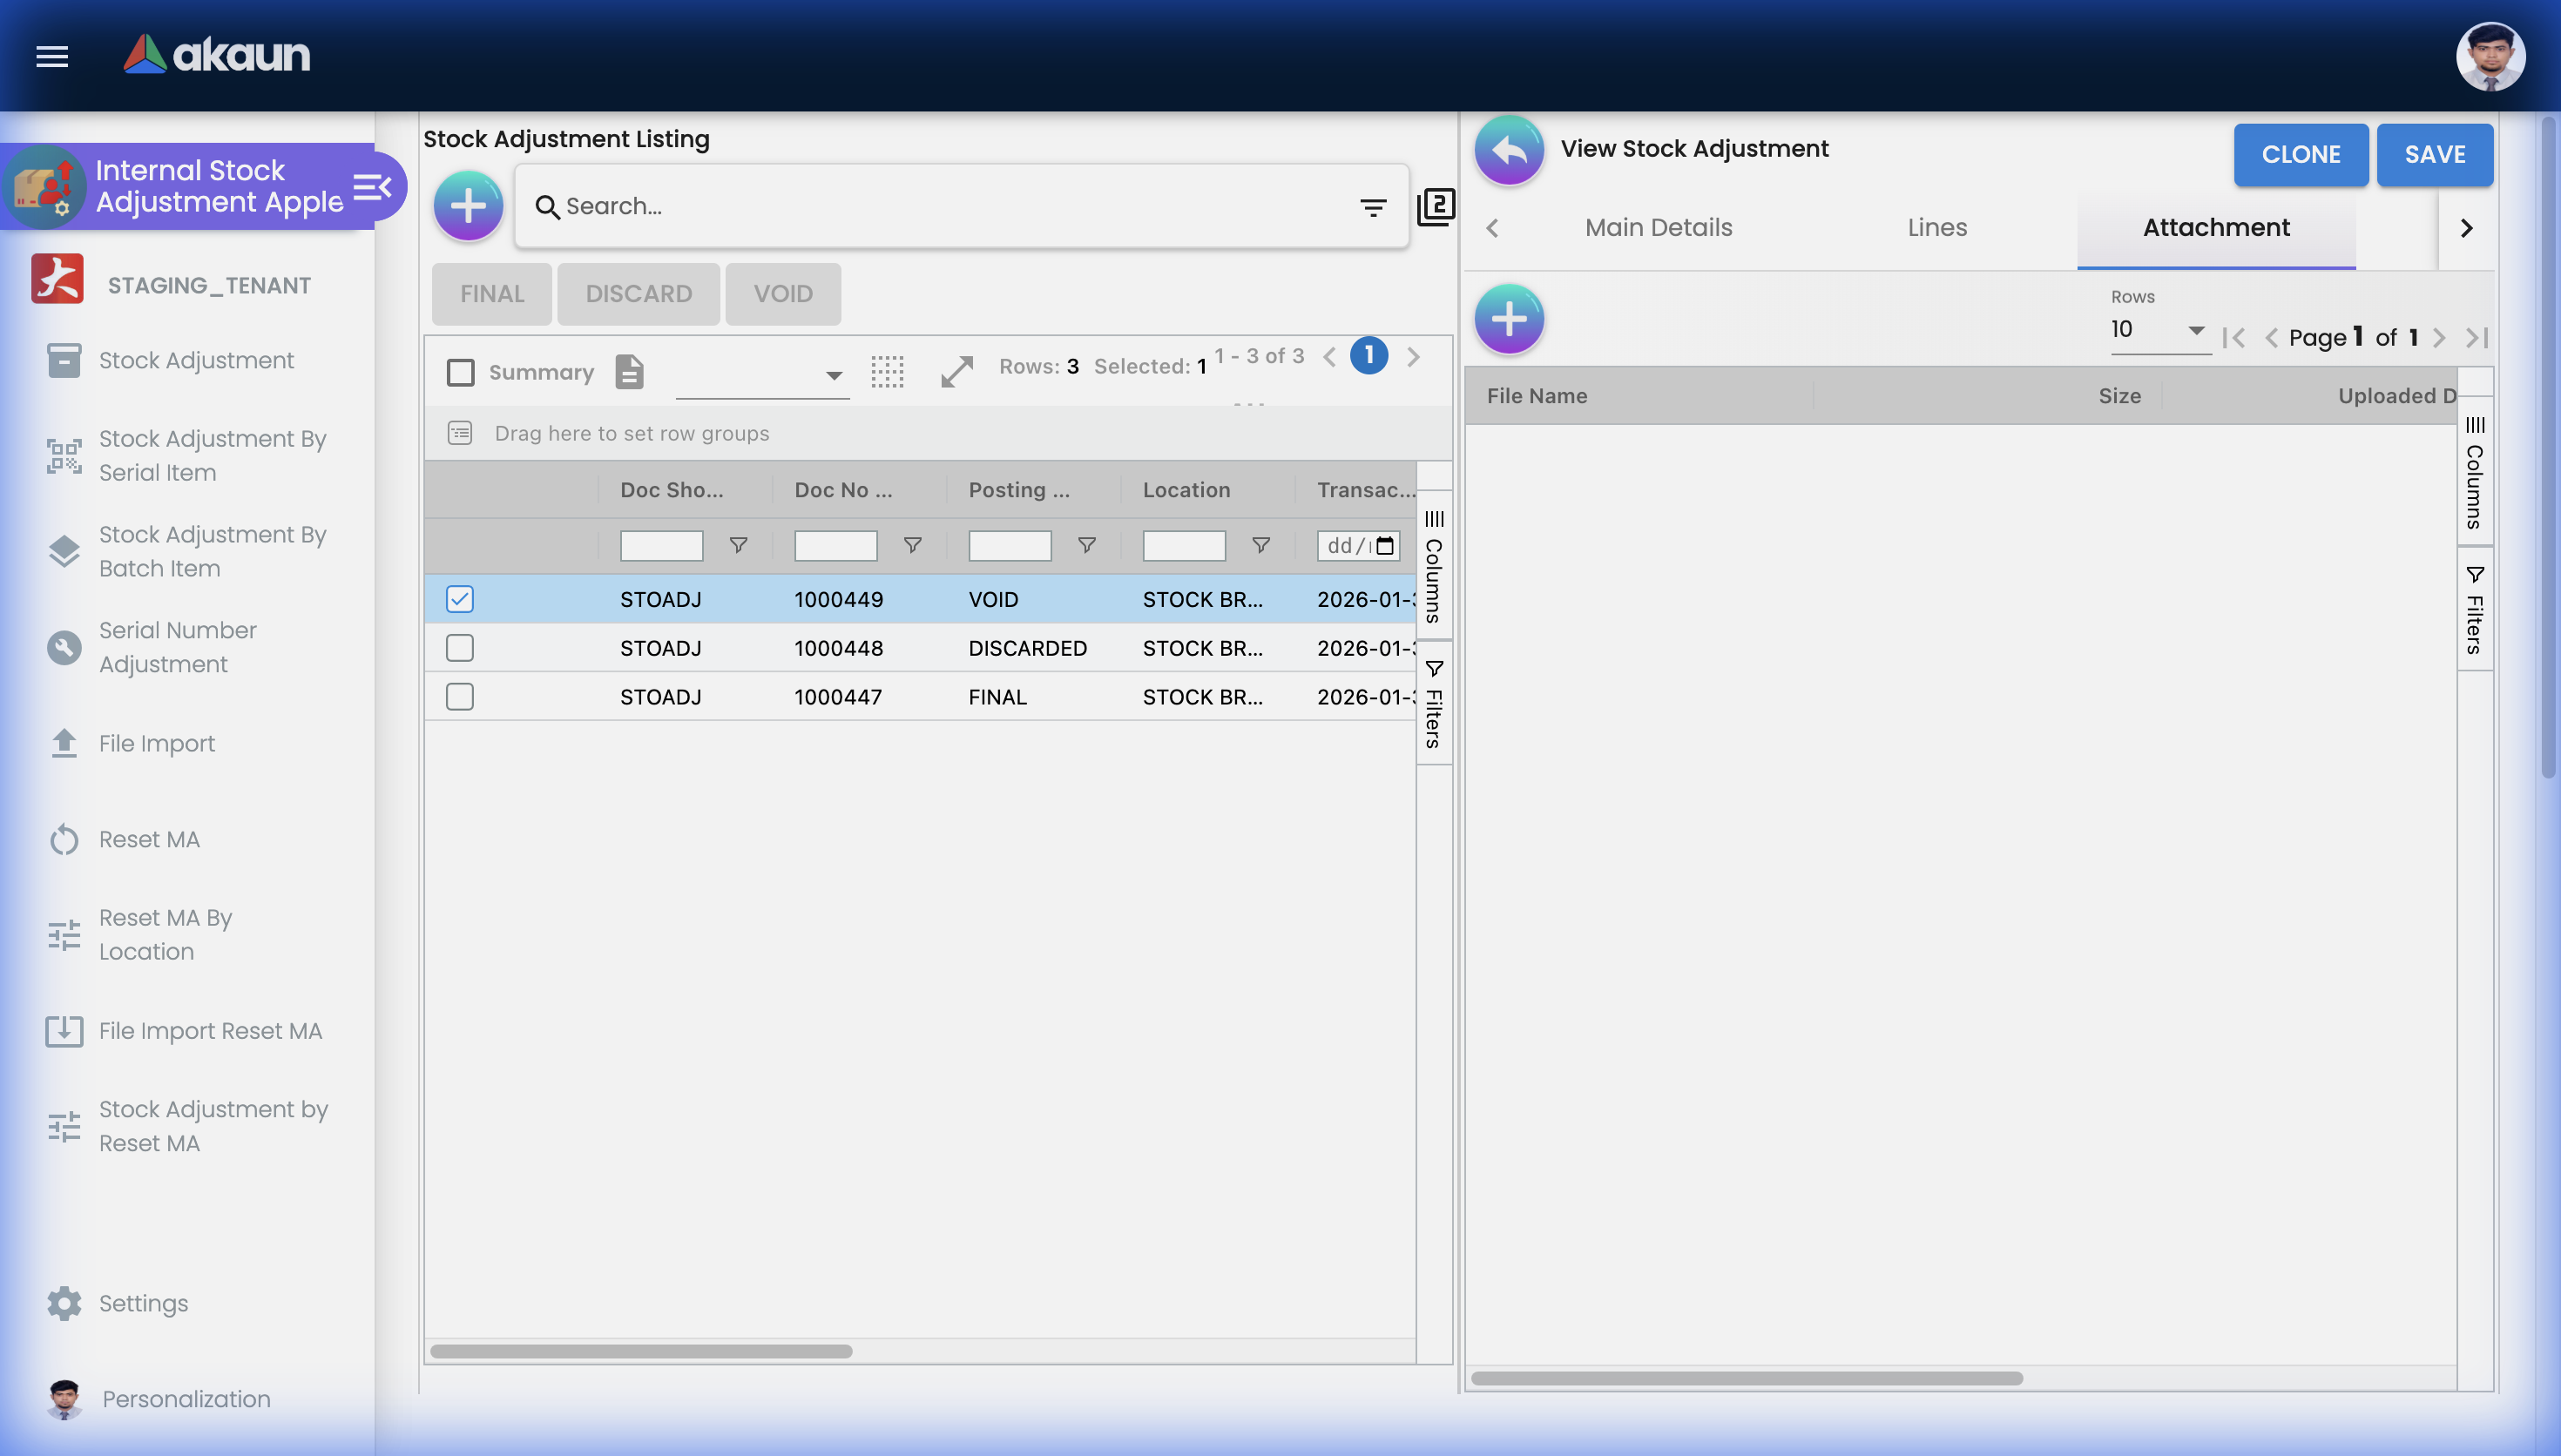Screen dimensions: 2561x1456
Task: Click the listing horizontal scrollbar
Action: (x=641, y=1351)
